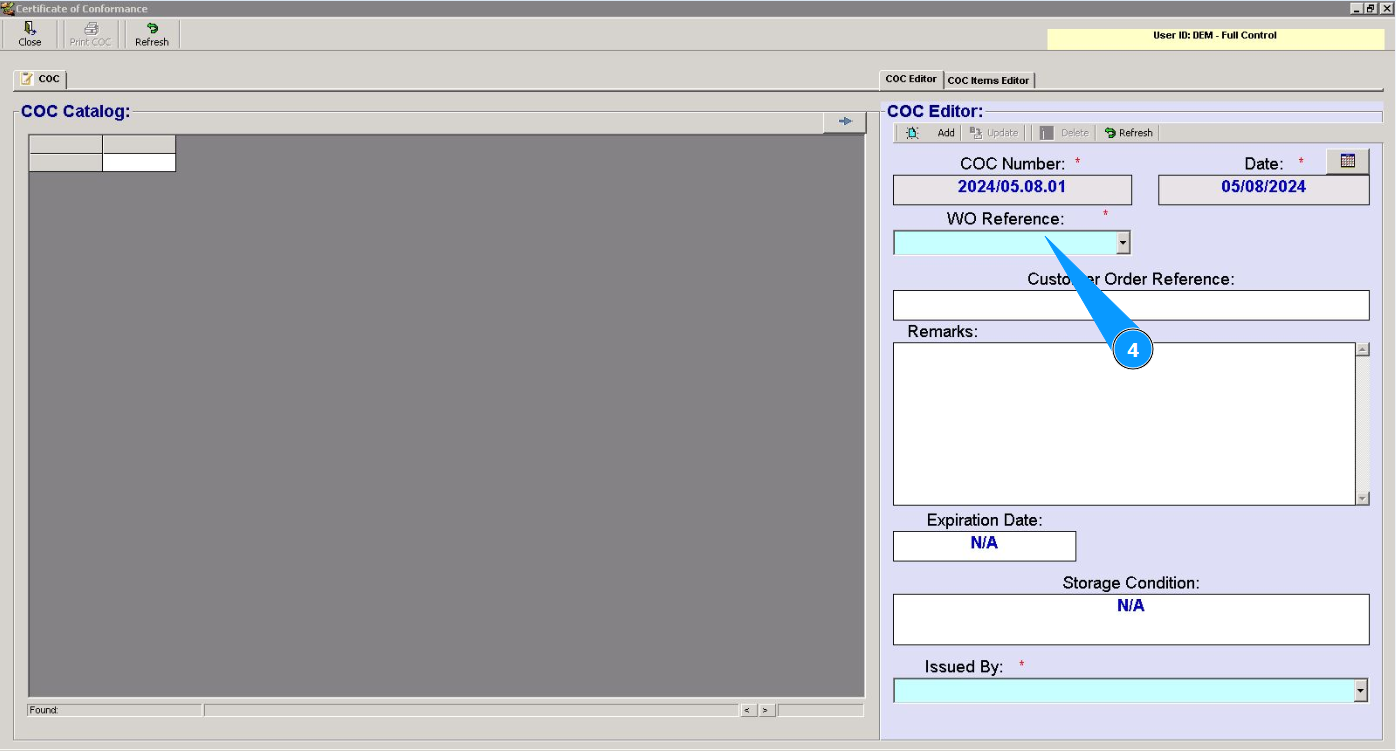Click catalog scroll left arrow
This screenshot has width=1396, height=751.
747,710
